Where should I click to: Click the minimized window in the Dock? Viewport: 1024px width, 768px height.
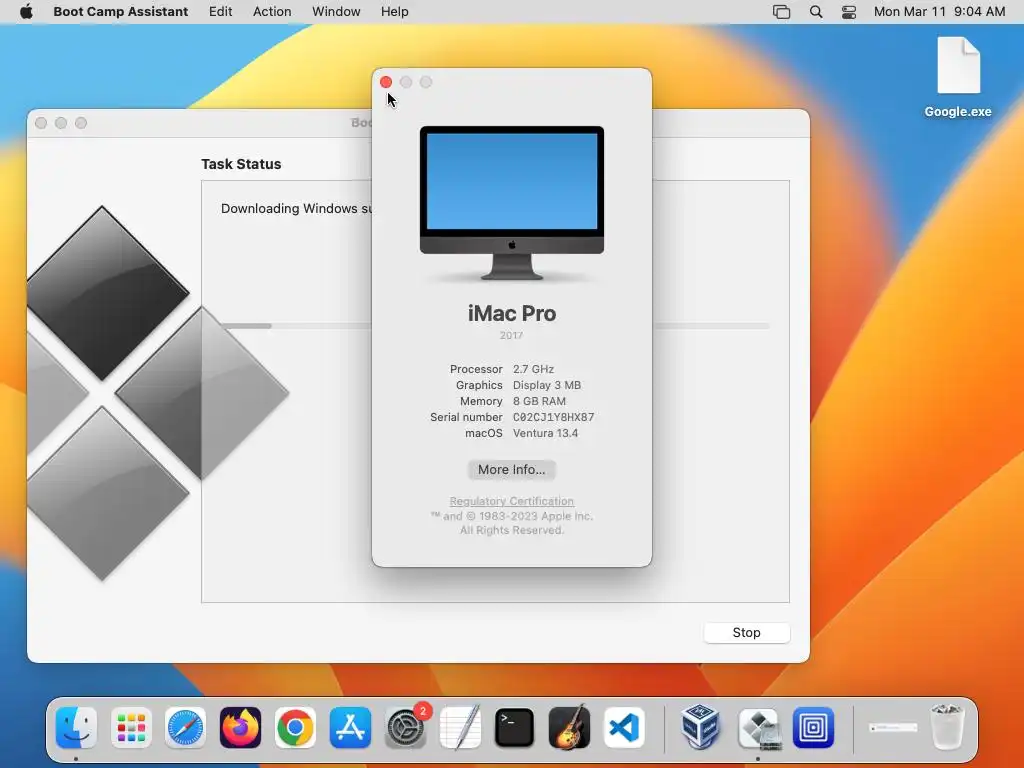[x=893, y=728]
